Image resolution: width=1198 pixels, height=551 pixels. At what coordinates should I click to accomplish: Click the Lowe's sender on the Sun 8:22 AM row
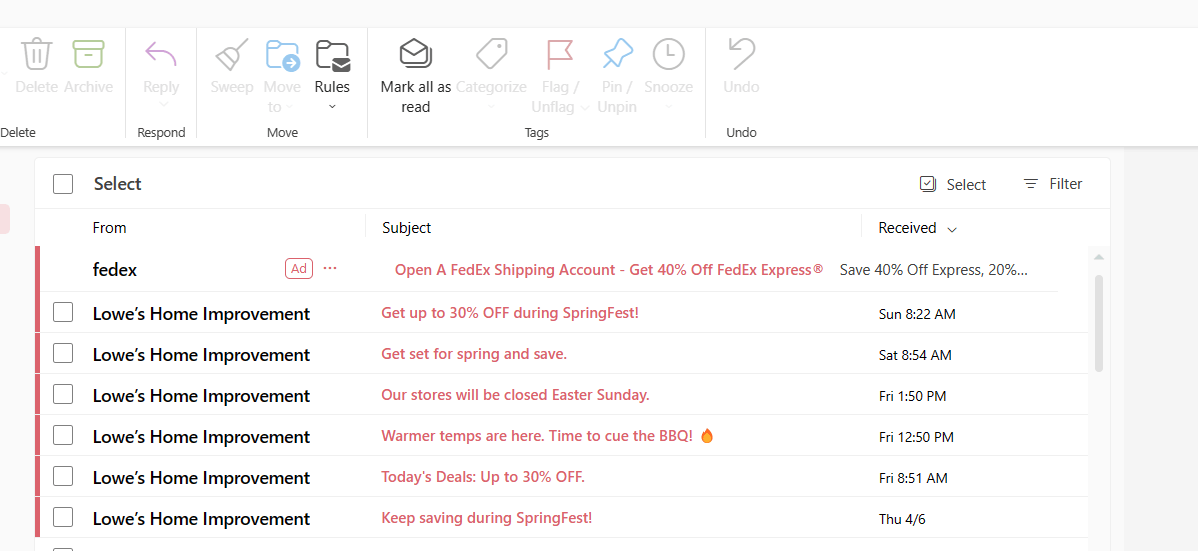click(201, 314)
